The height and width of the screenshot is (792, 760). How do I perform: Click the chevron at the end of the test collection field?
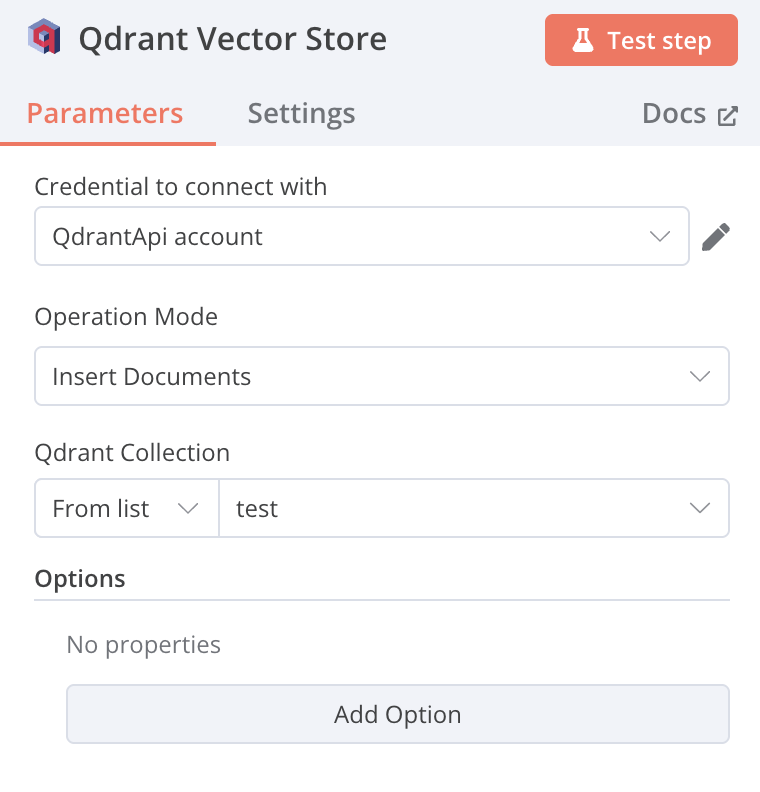(x=700, y=509)
